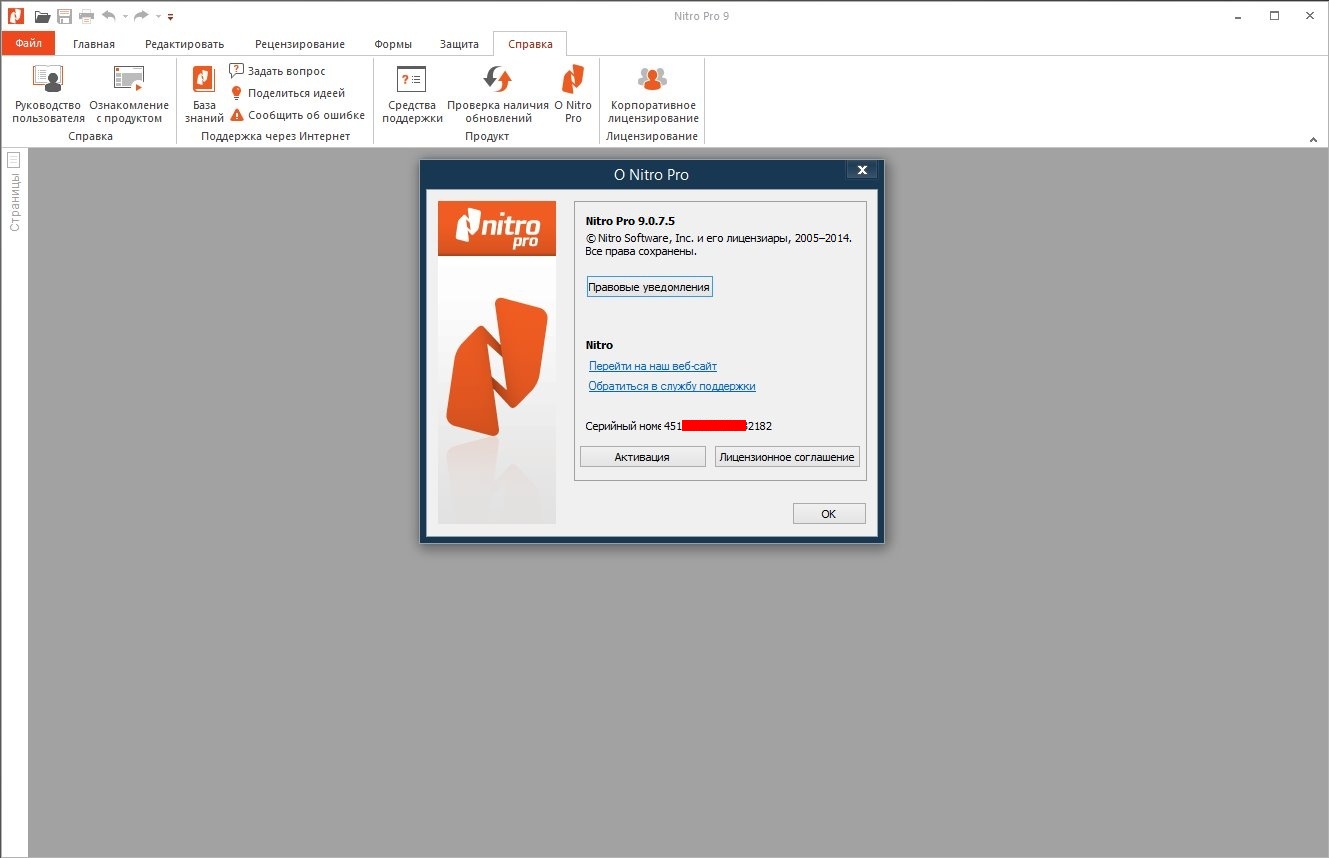Viewport: 1329px width, 858px height.
Task: Open Ознакомление с продуктом tour
Action: coord(129,93)
